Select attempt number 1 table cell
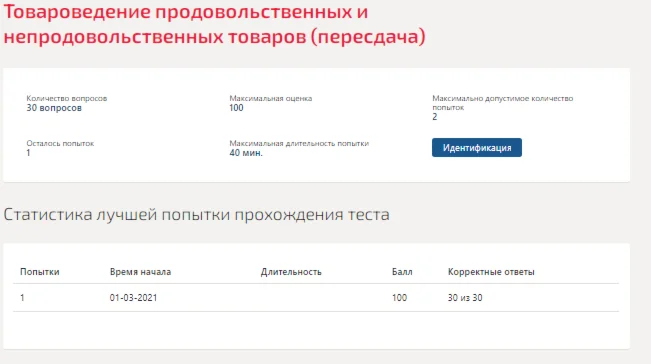Image resolution: width=651 pixels, height=364 pixels. click(22, 298)
